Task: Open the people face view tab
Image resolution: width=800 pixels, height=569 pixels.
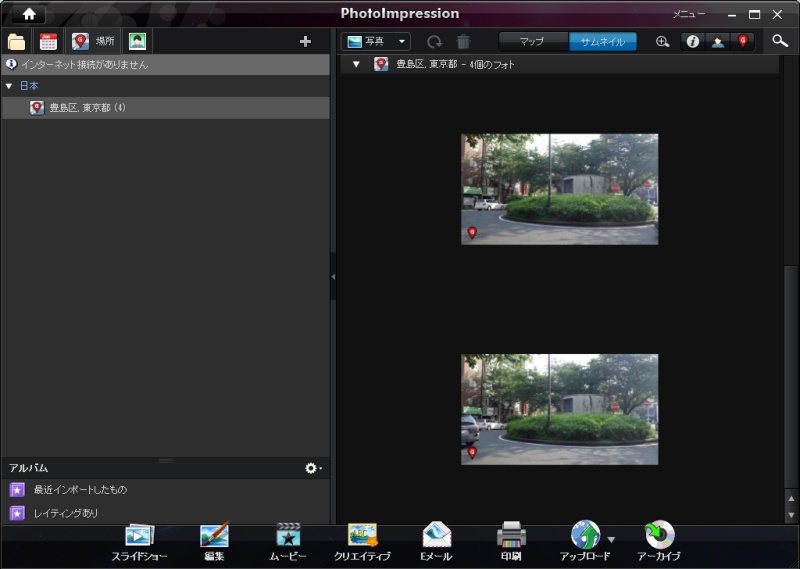Action: (x=137, y=41)
